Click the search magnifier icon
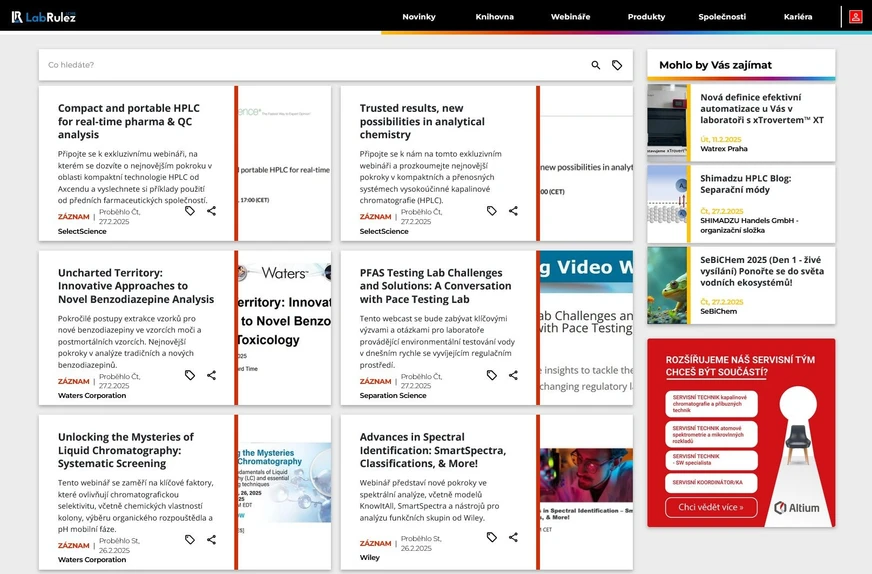This screenshot has width=872, height=574. click(x=596, y=65)
